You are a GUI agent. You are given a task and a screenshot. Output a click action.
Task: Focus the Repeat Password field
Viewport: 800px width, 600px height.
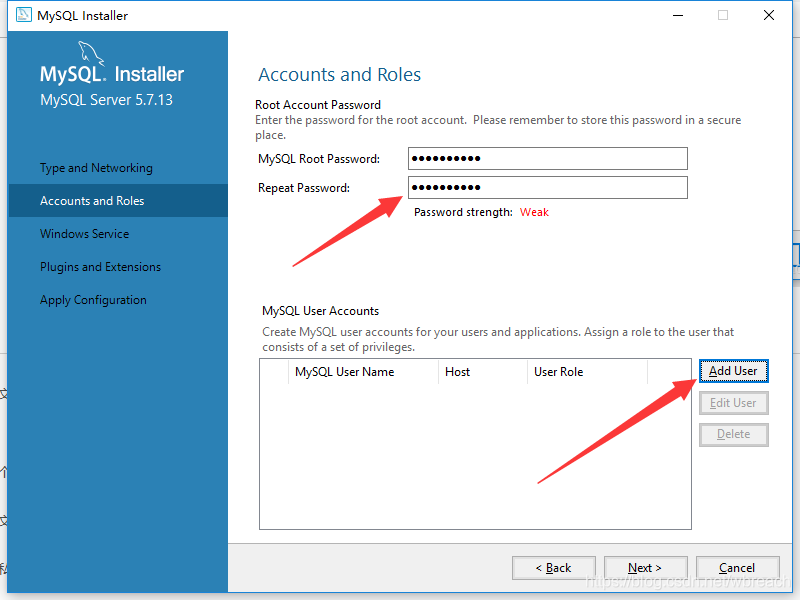click(548, 187)
